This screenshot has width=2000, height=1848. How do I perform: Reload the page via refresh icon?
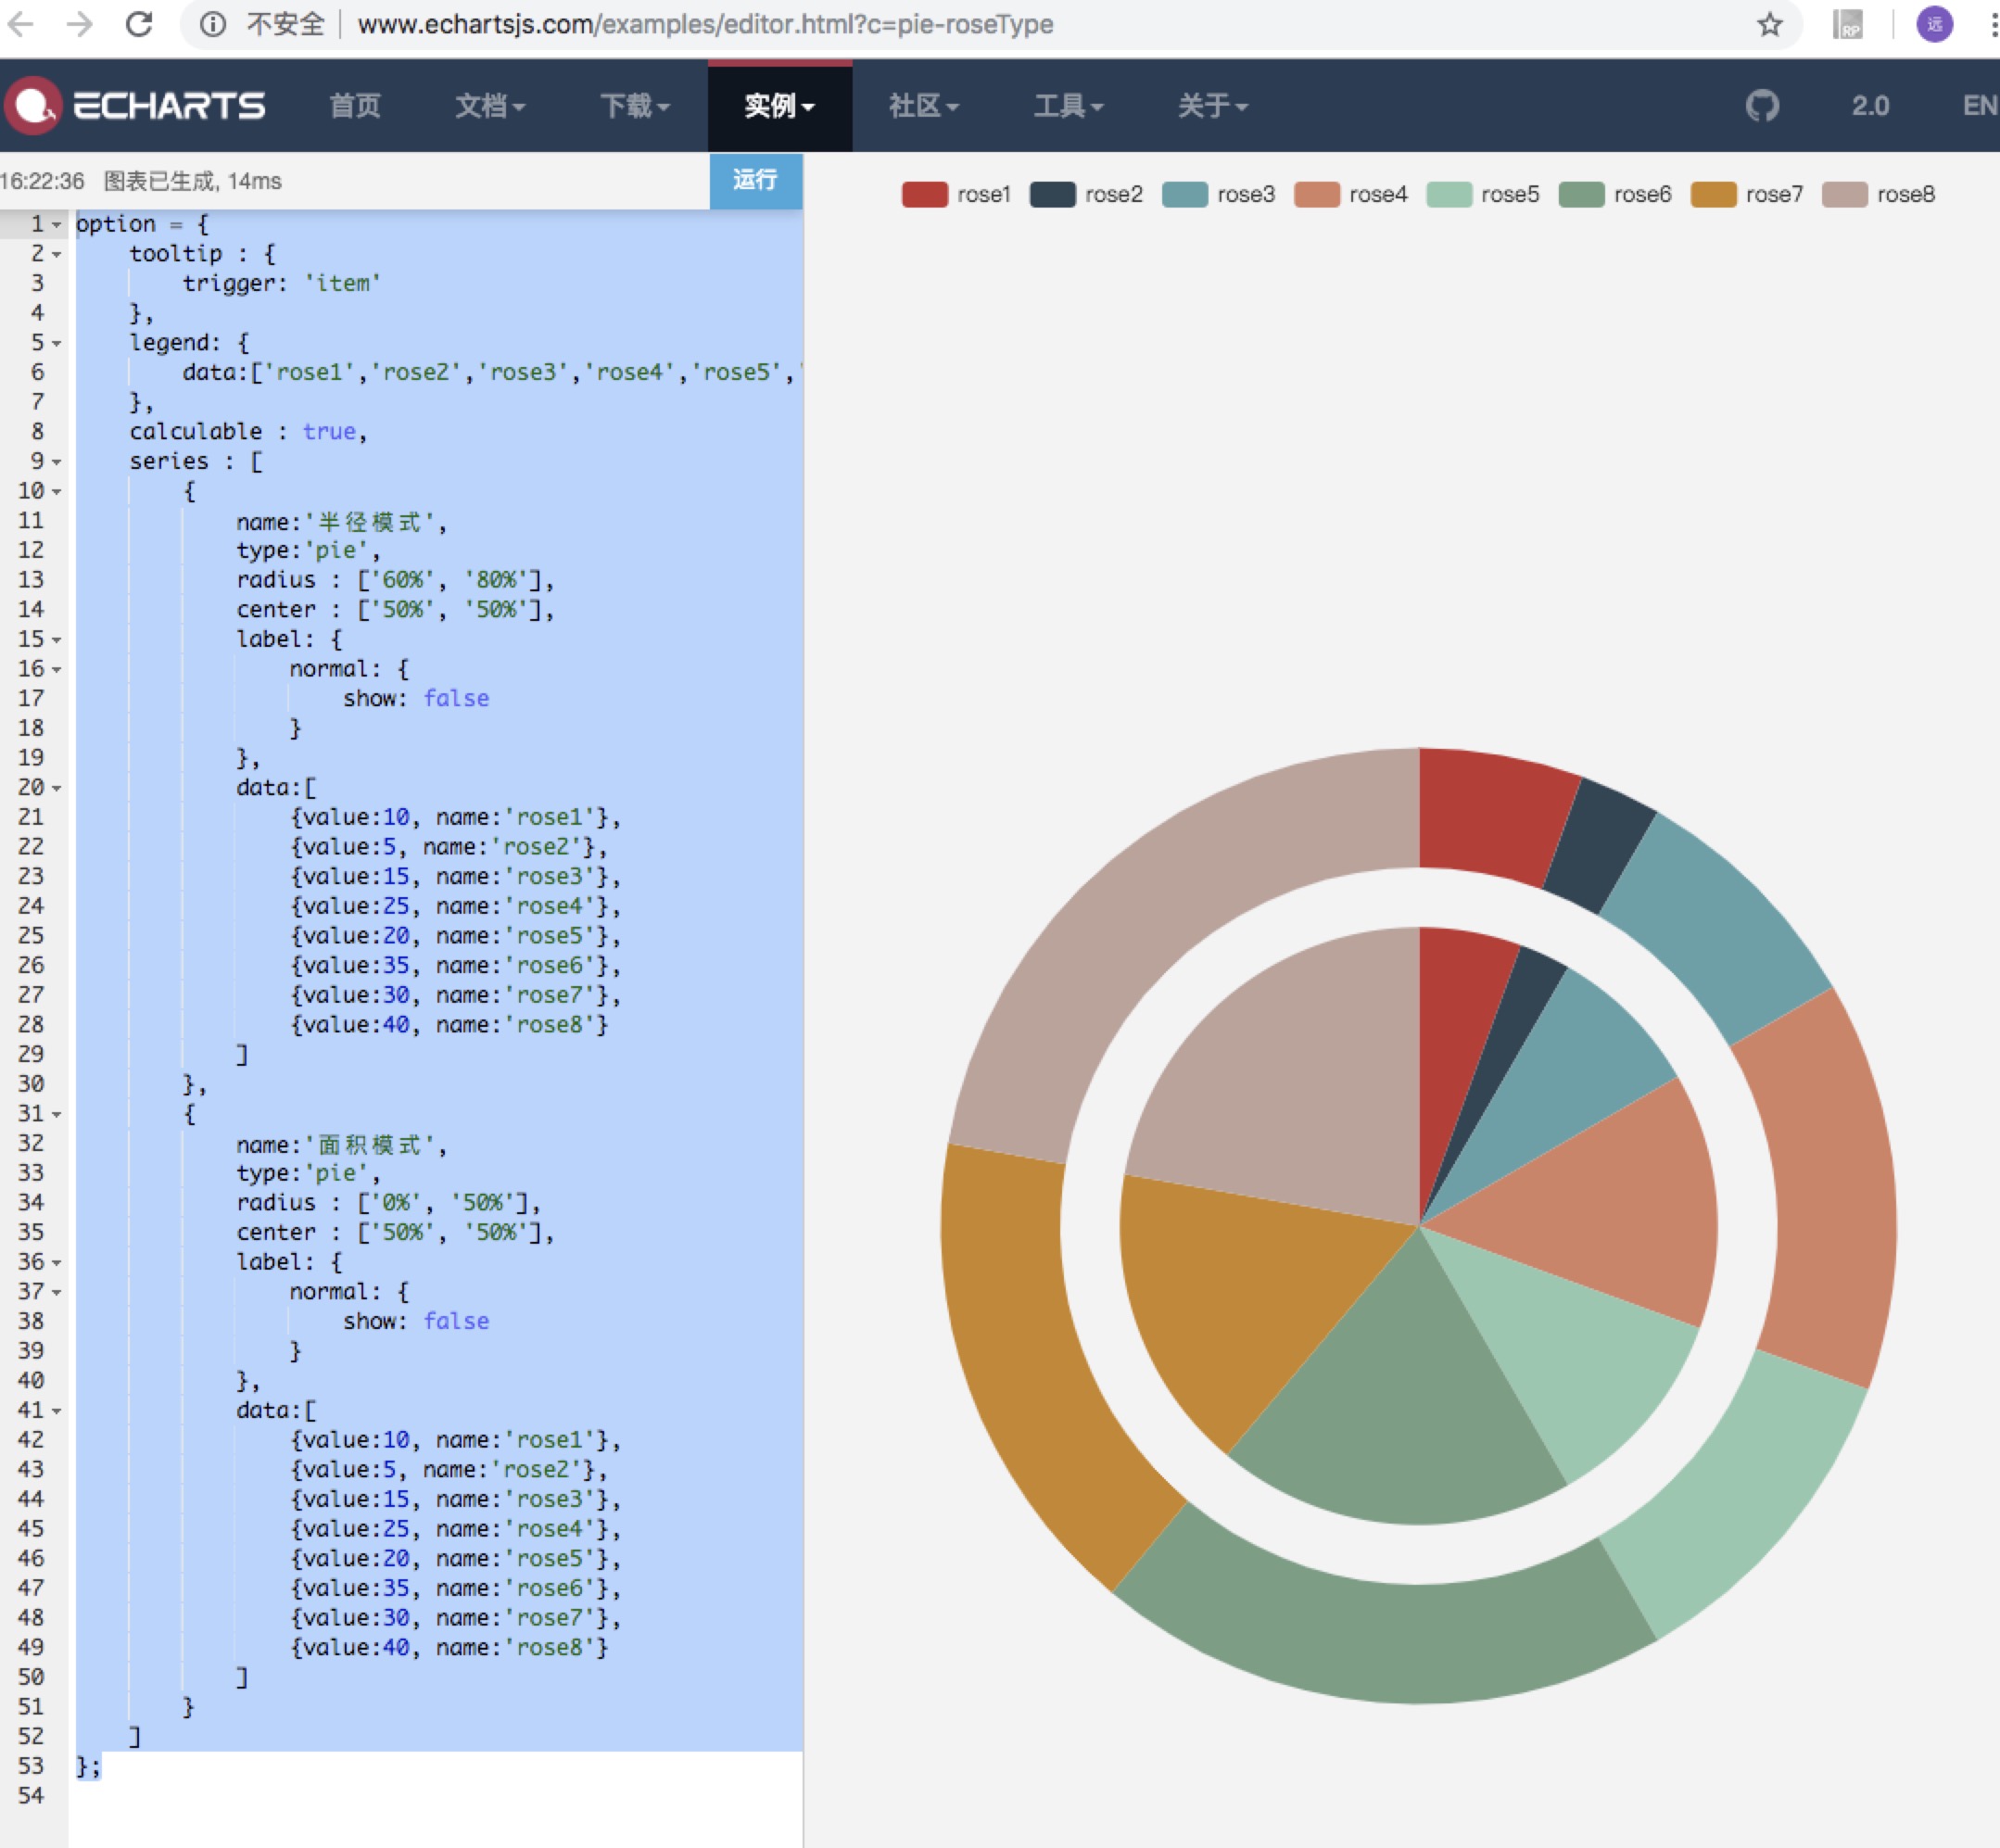[138, 25]
